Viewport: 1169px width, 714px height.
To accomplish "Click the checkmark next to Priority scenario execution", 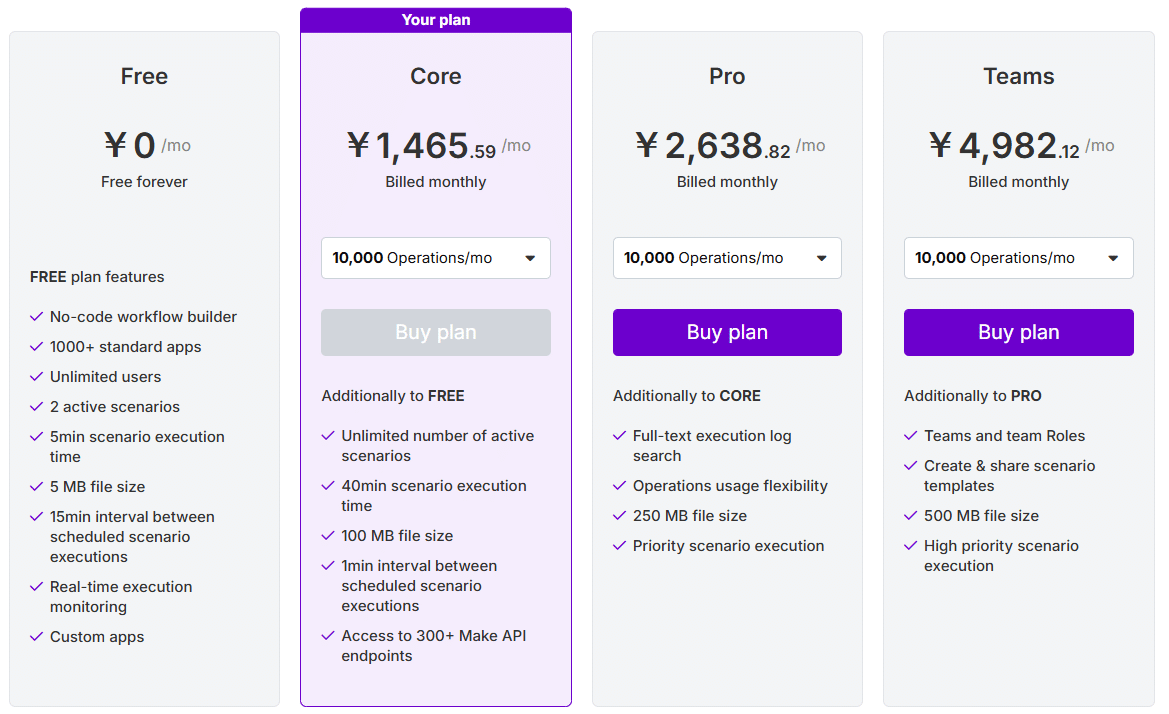I will [x=619, y=546].
